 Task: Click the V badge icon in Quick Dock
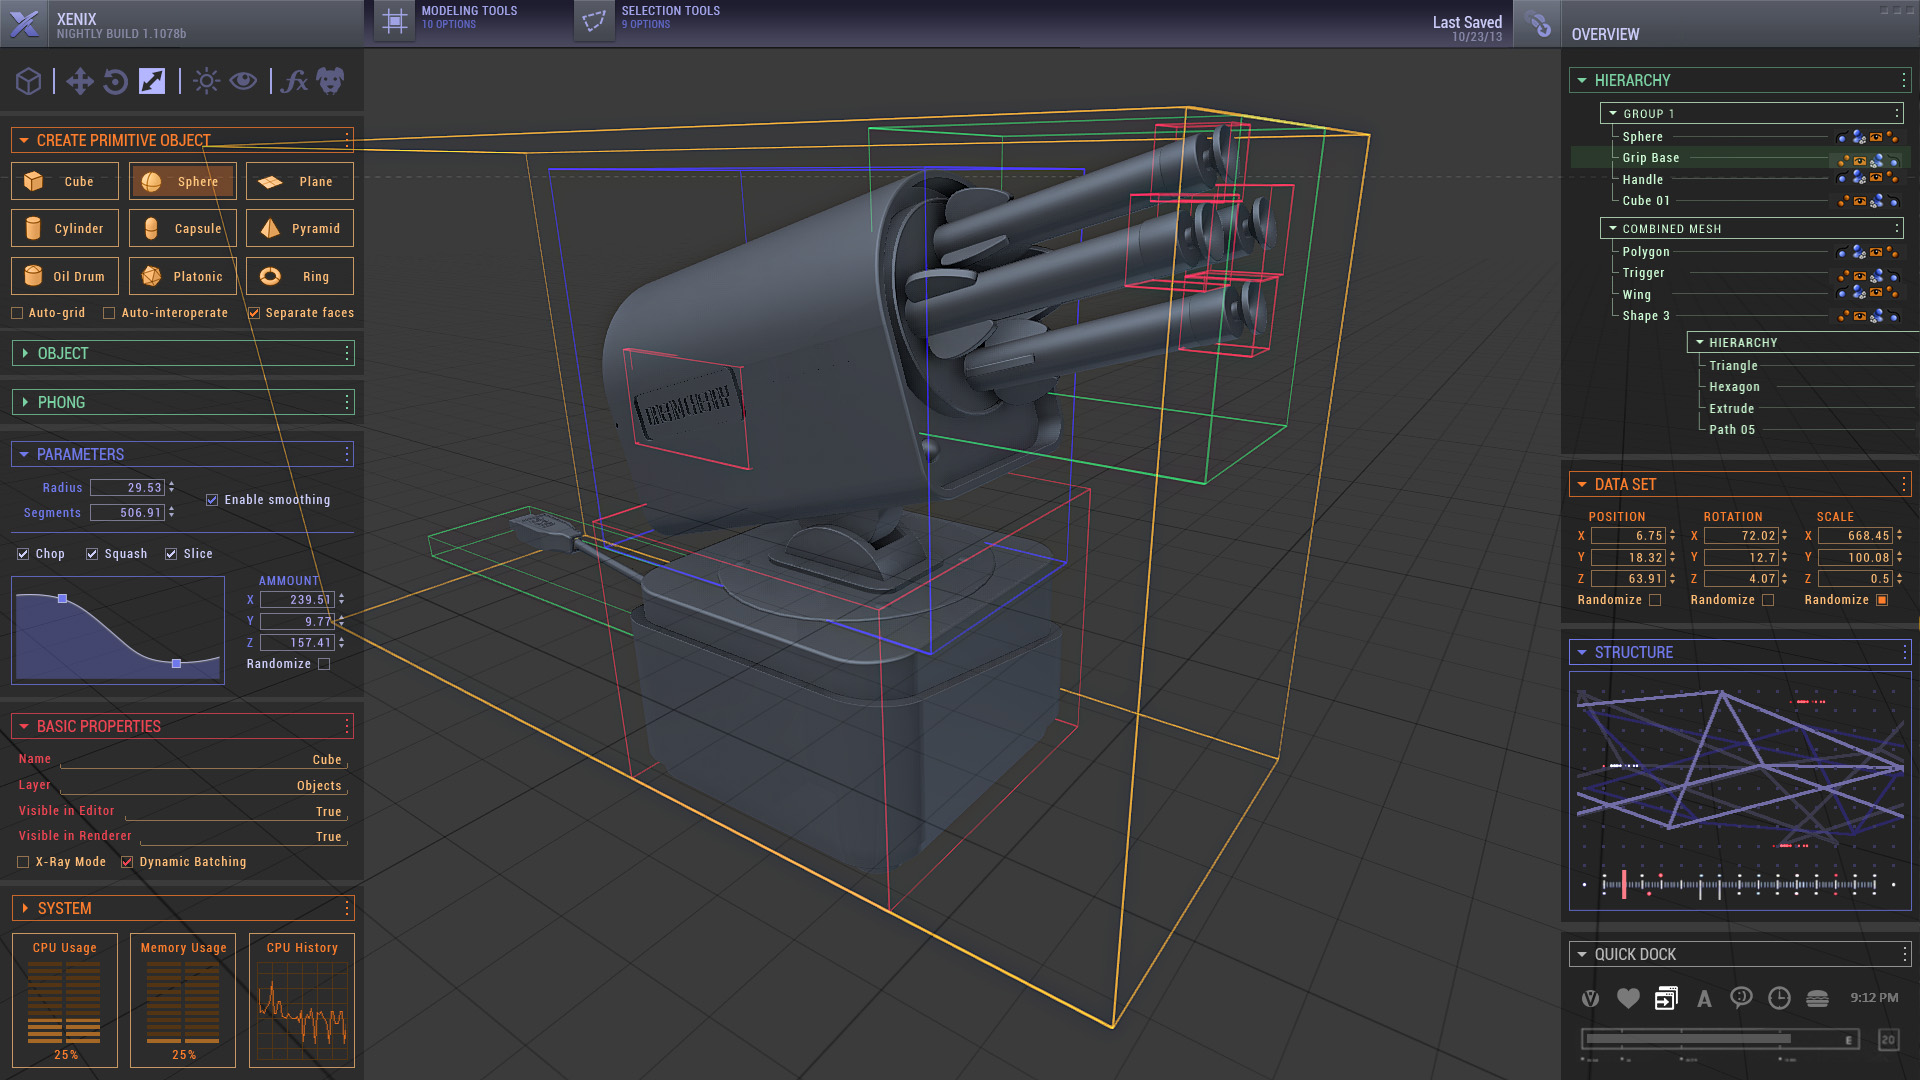click(1590, 998)
